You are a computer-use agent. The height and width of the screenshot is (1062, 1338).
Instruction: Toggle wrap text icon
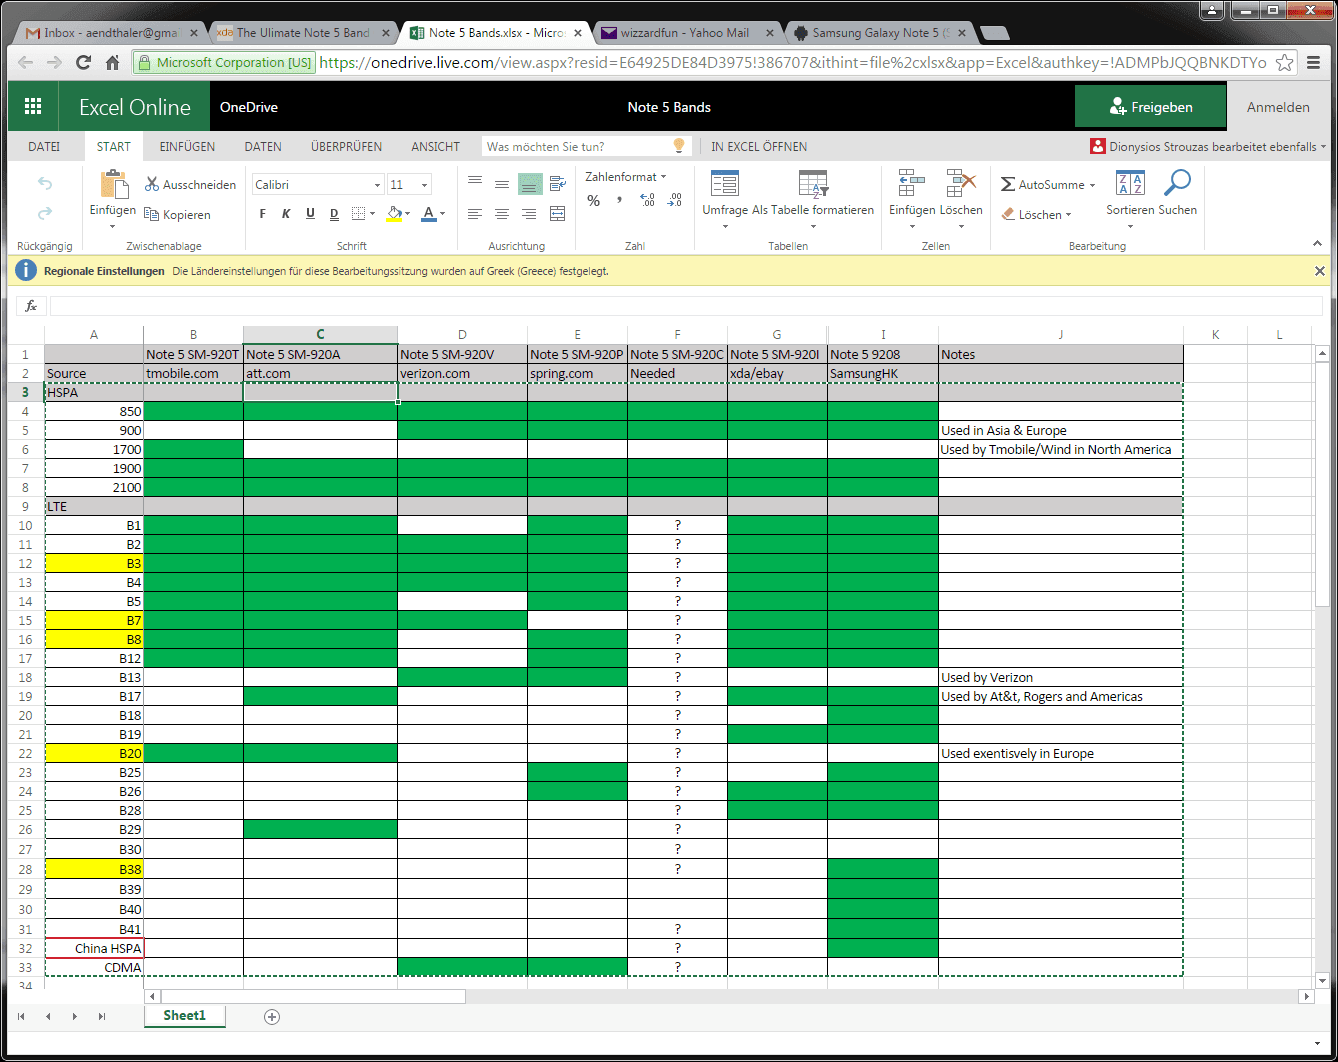pyautogui.click(x=558, y=183)
